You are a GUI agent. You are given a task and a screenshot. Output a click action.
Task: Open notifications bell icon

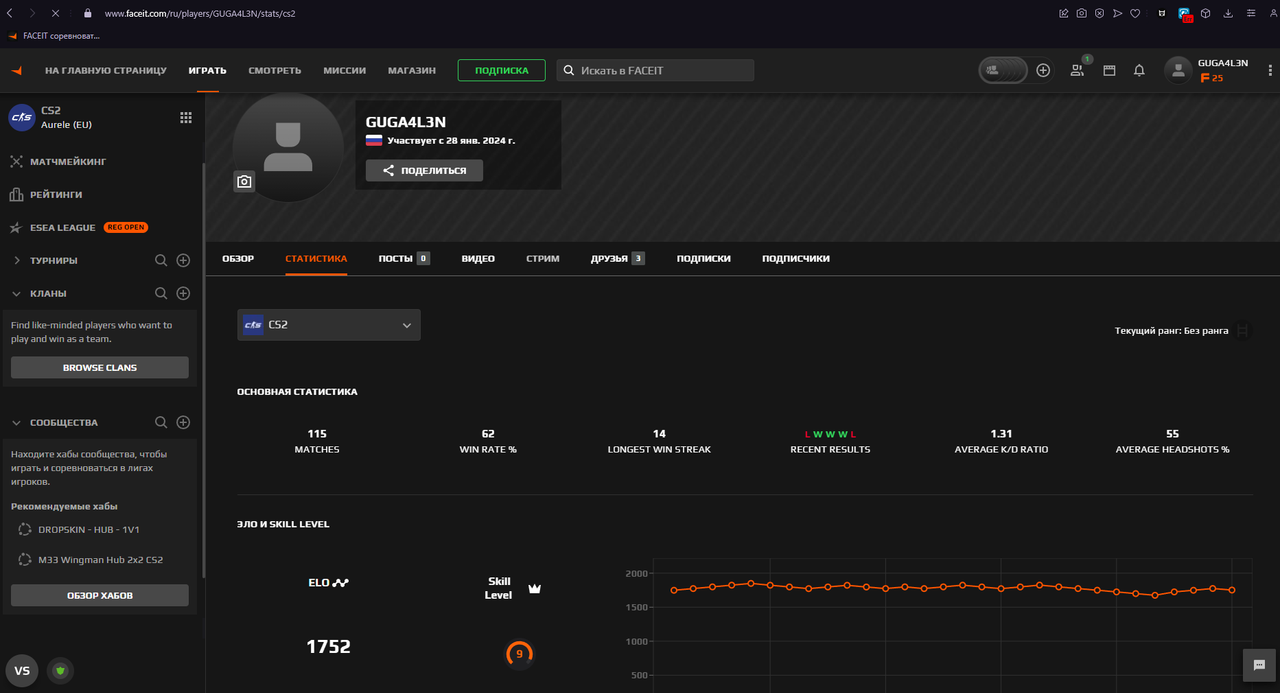click(1139, 70)
